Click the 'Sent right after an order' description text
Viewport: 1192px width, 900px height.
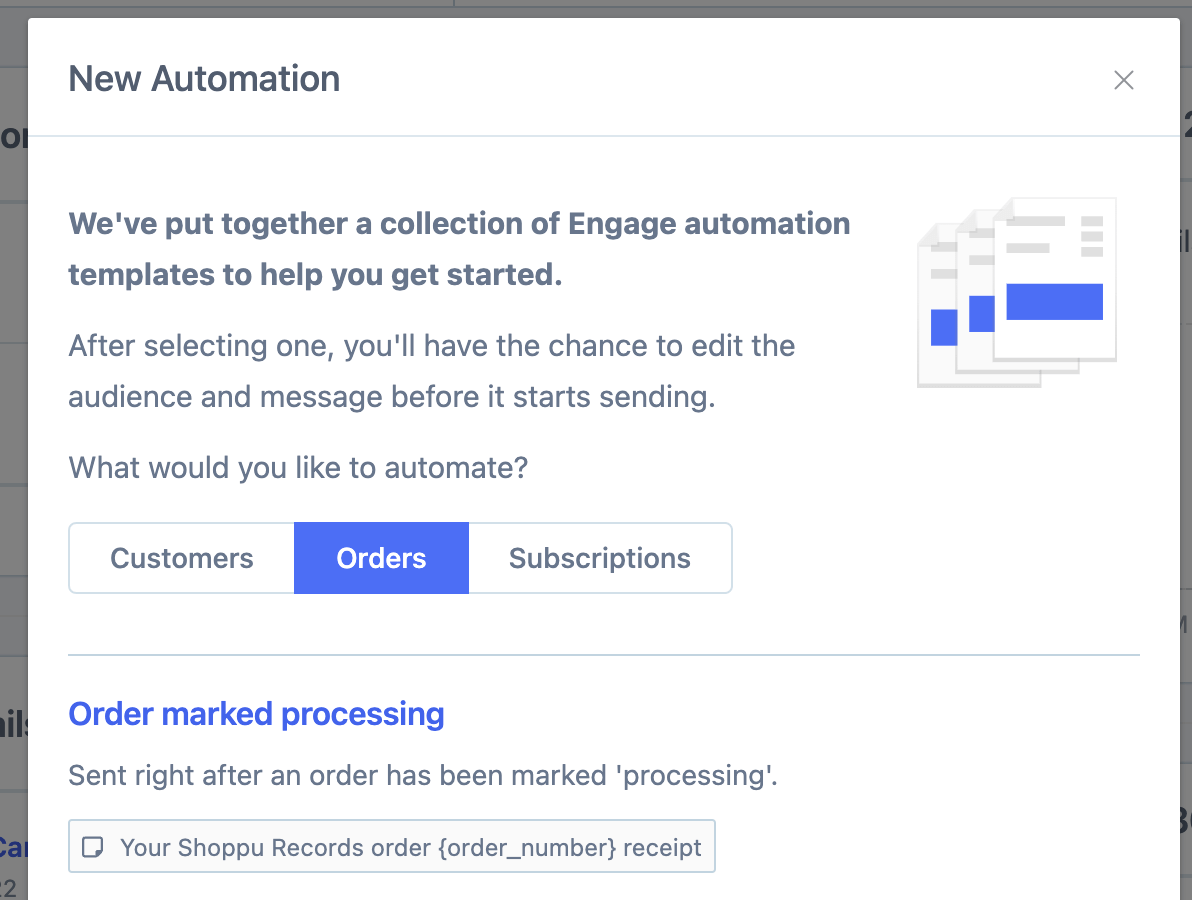click(x=422, y=775)
